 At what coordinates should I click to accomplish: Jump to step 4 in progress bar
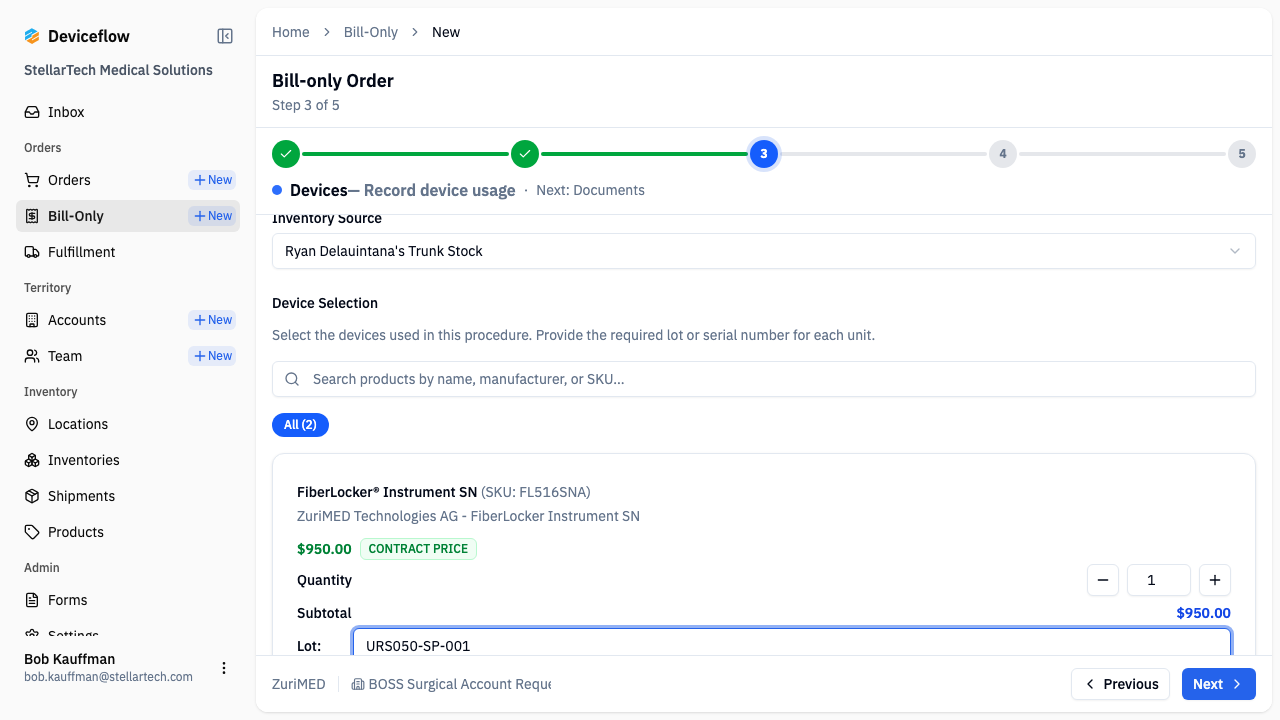pyautogui.click(x=1002, y=154)
